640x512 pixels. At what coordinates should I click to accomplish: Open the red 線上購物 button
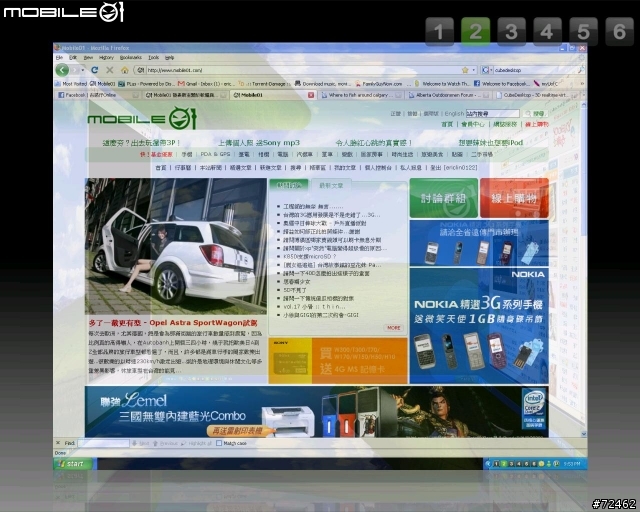(514, 198)
